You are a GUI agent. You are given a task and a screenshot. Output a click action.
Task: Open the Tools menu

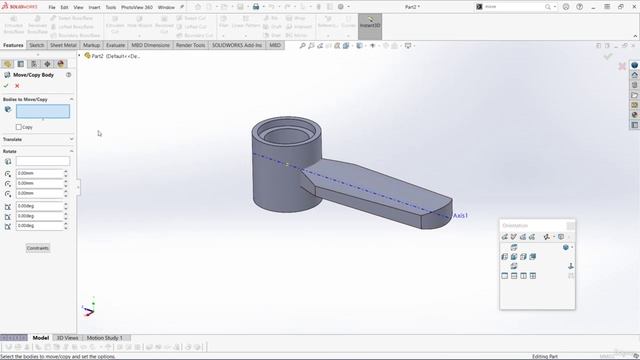pyautogui.click(x=111, y=7)
